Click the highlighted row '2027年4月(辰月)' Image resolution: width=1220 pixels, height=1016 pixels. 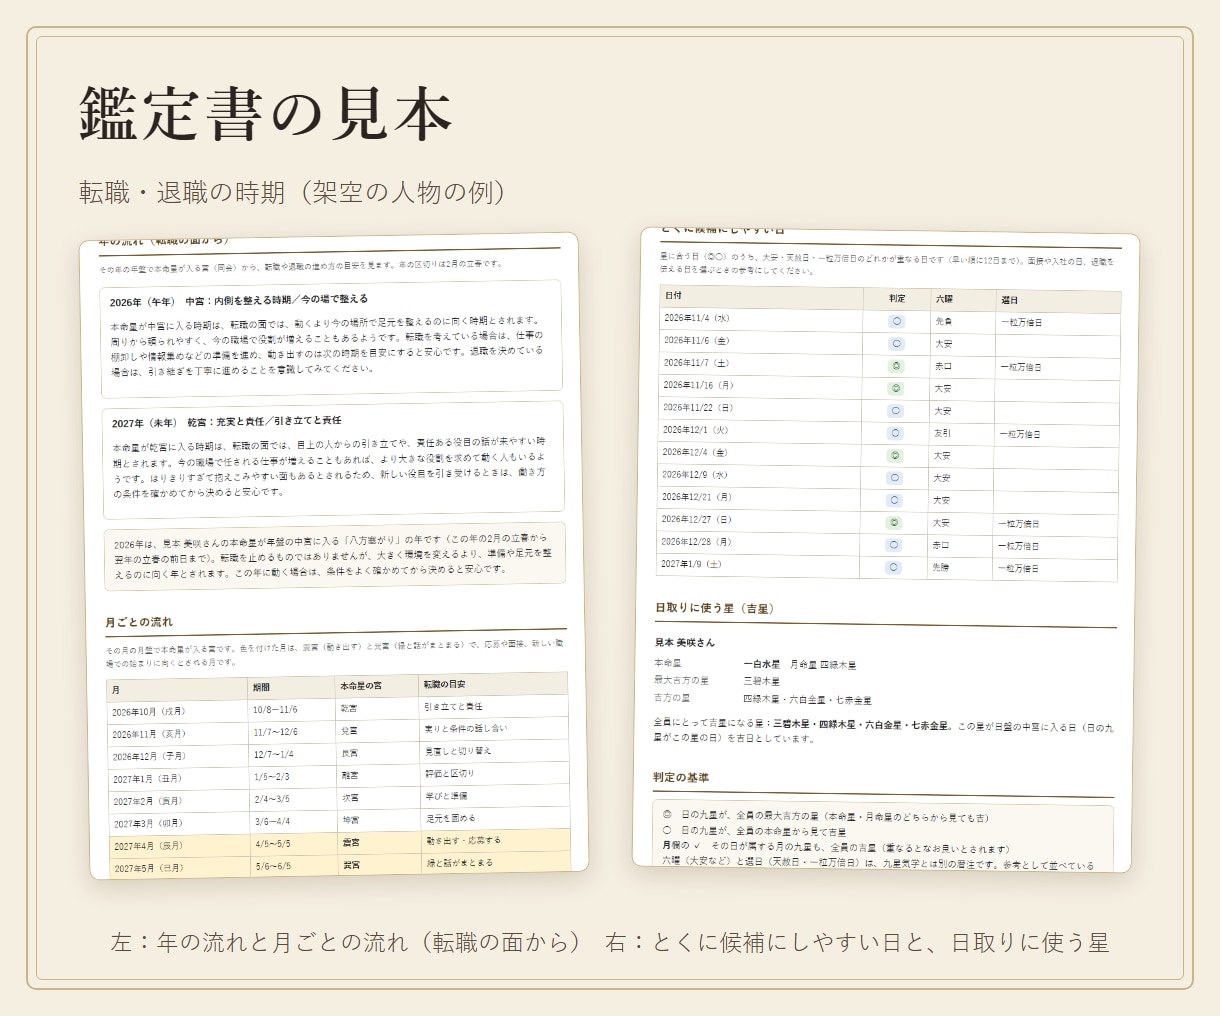click(340, 844)
